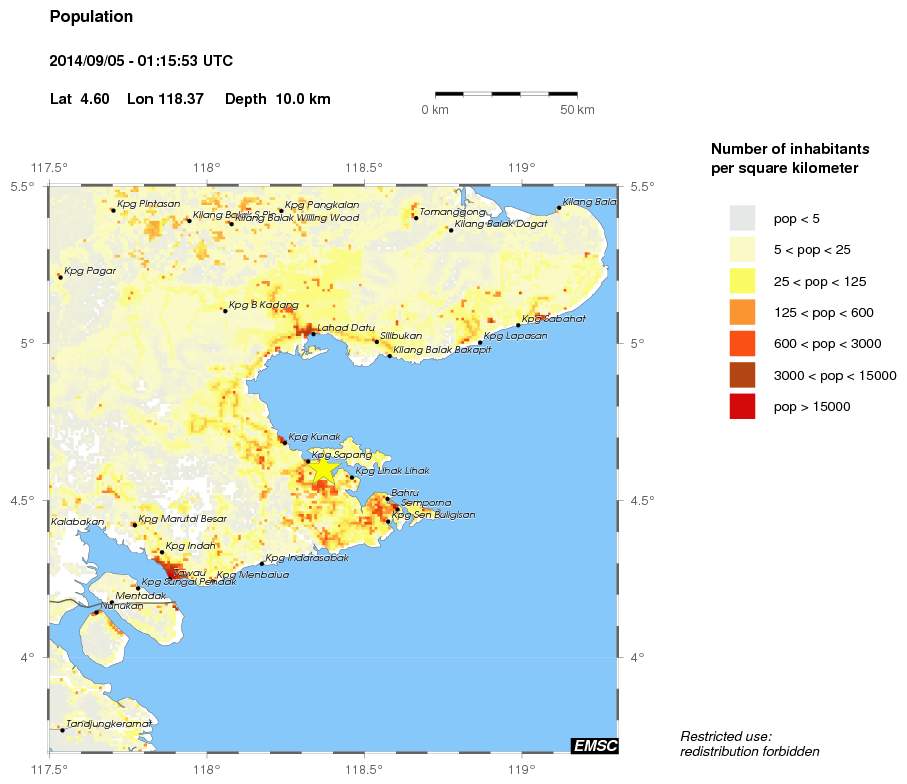The width and height of the screenshot is (907, 784).
Task: Click the 'Kalabakan' map label
Action: click(78, 522)
